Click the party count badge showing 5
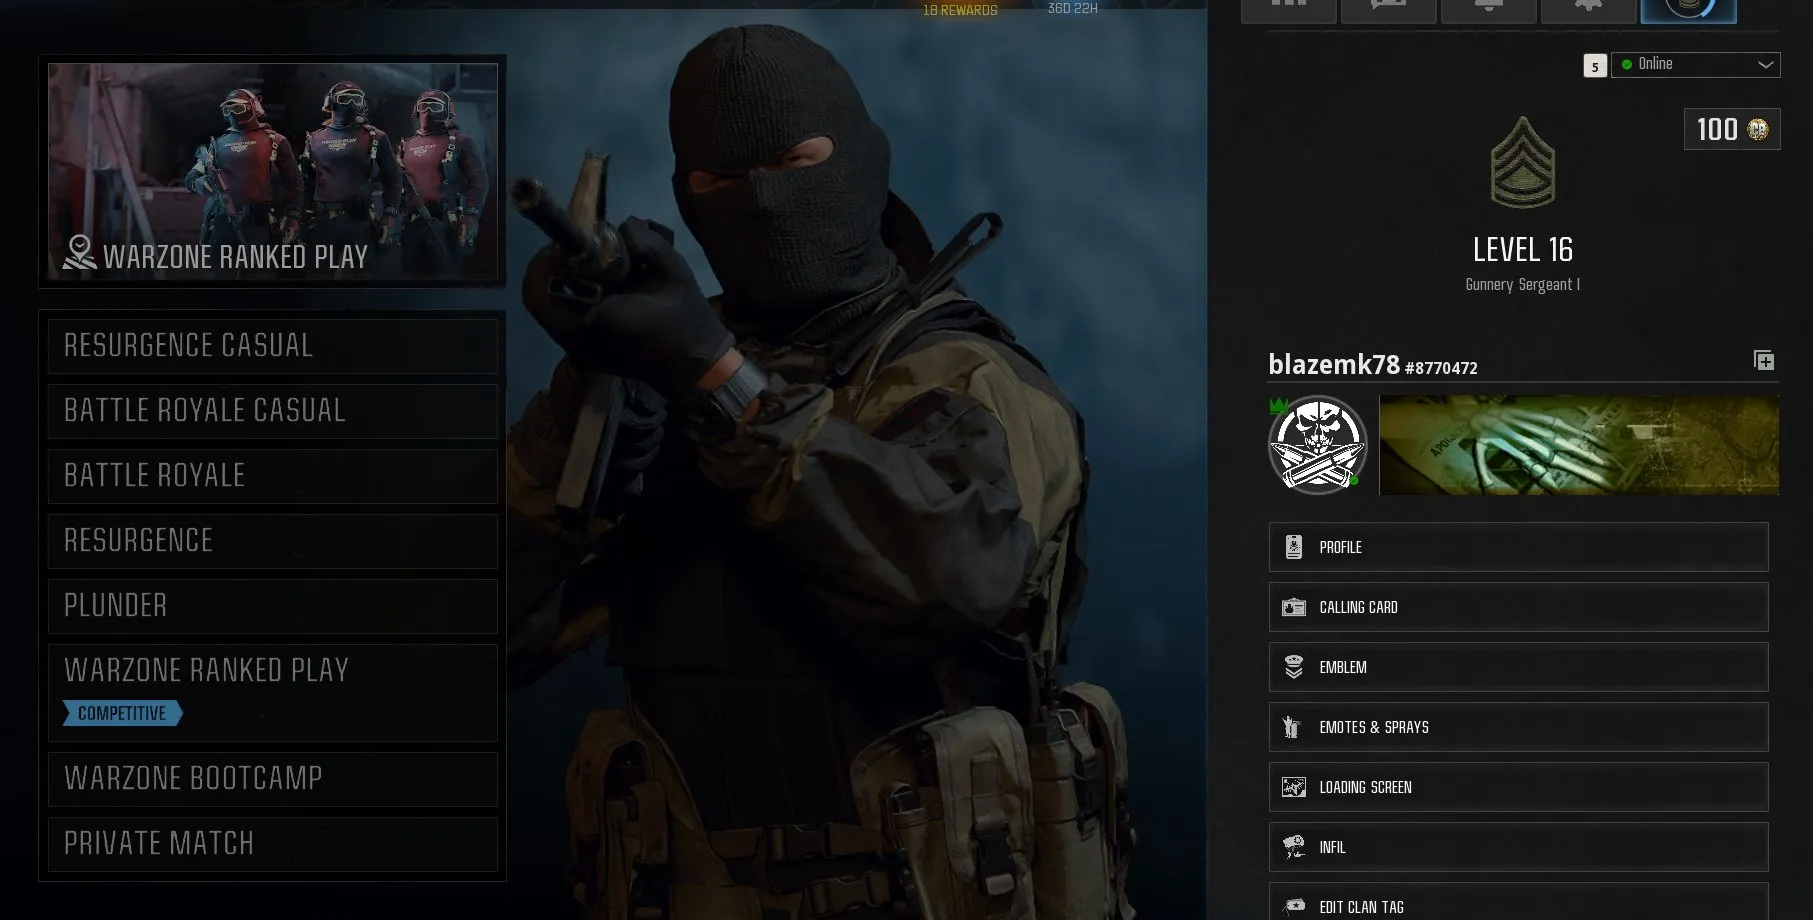This screenshot has width=1813, height=920. 1595,66
